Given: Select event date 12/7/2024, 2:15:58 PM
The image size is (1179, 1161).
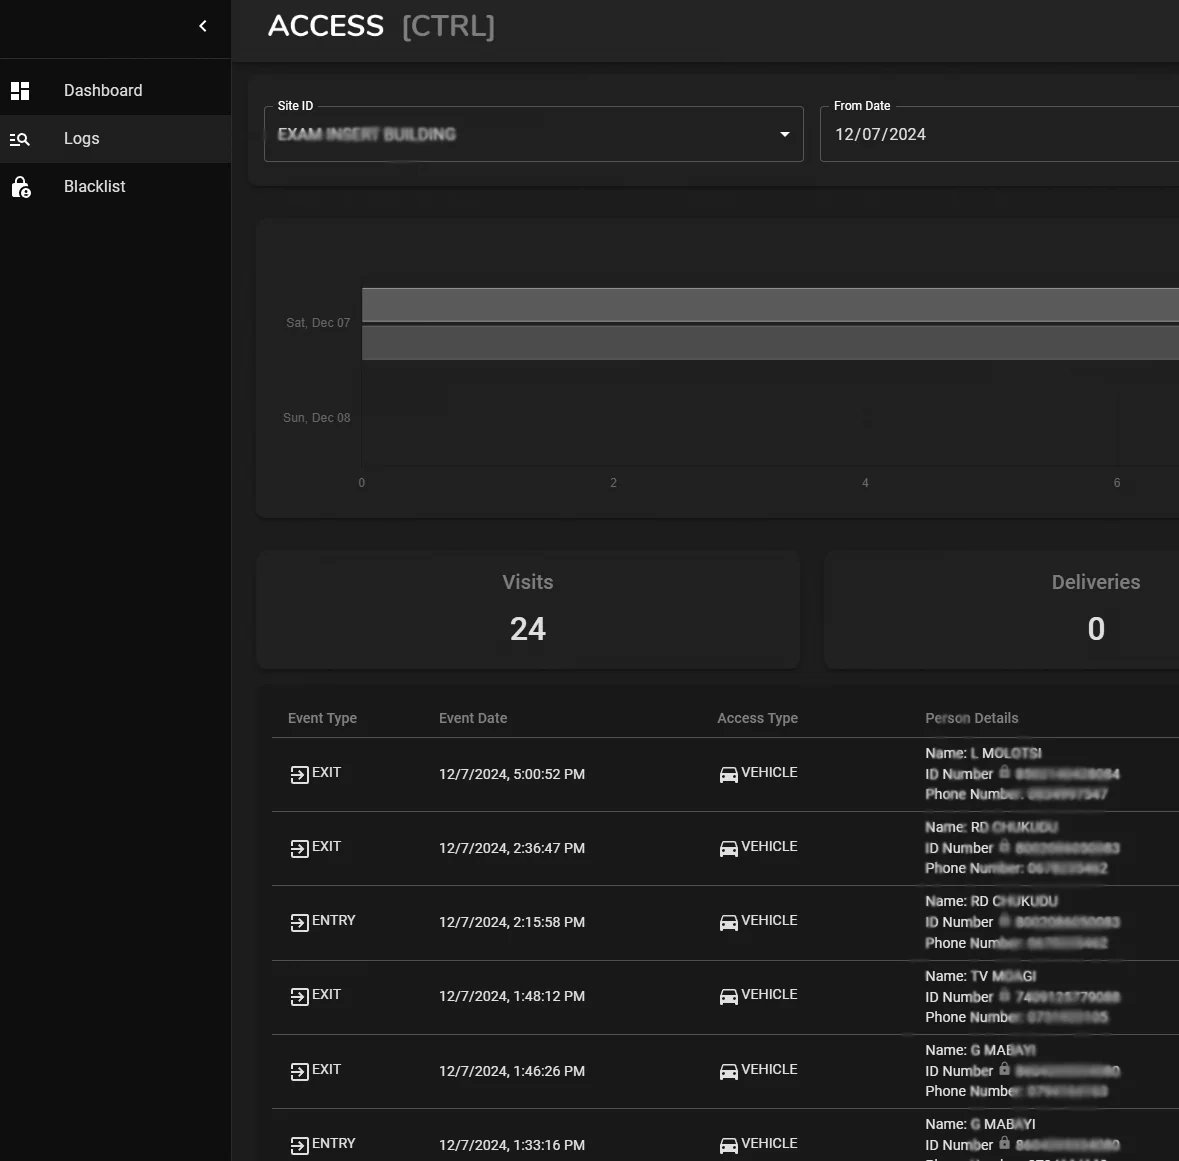Looking at the screenshot, I should click(512, 923).
